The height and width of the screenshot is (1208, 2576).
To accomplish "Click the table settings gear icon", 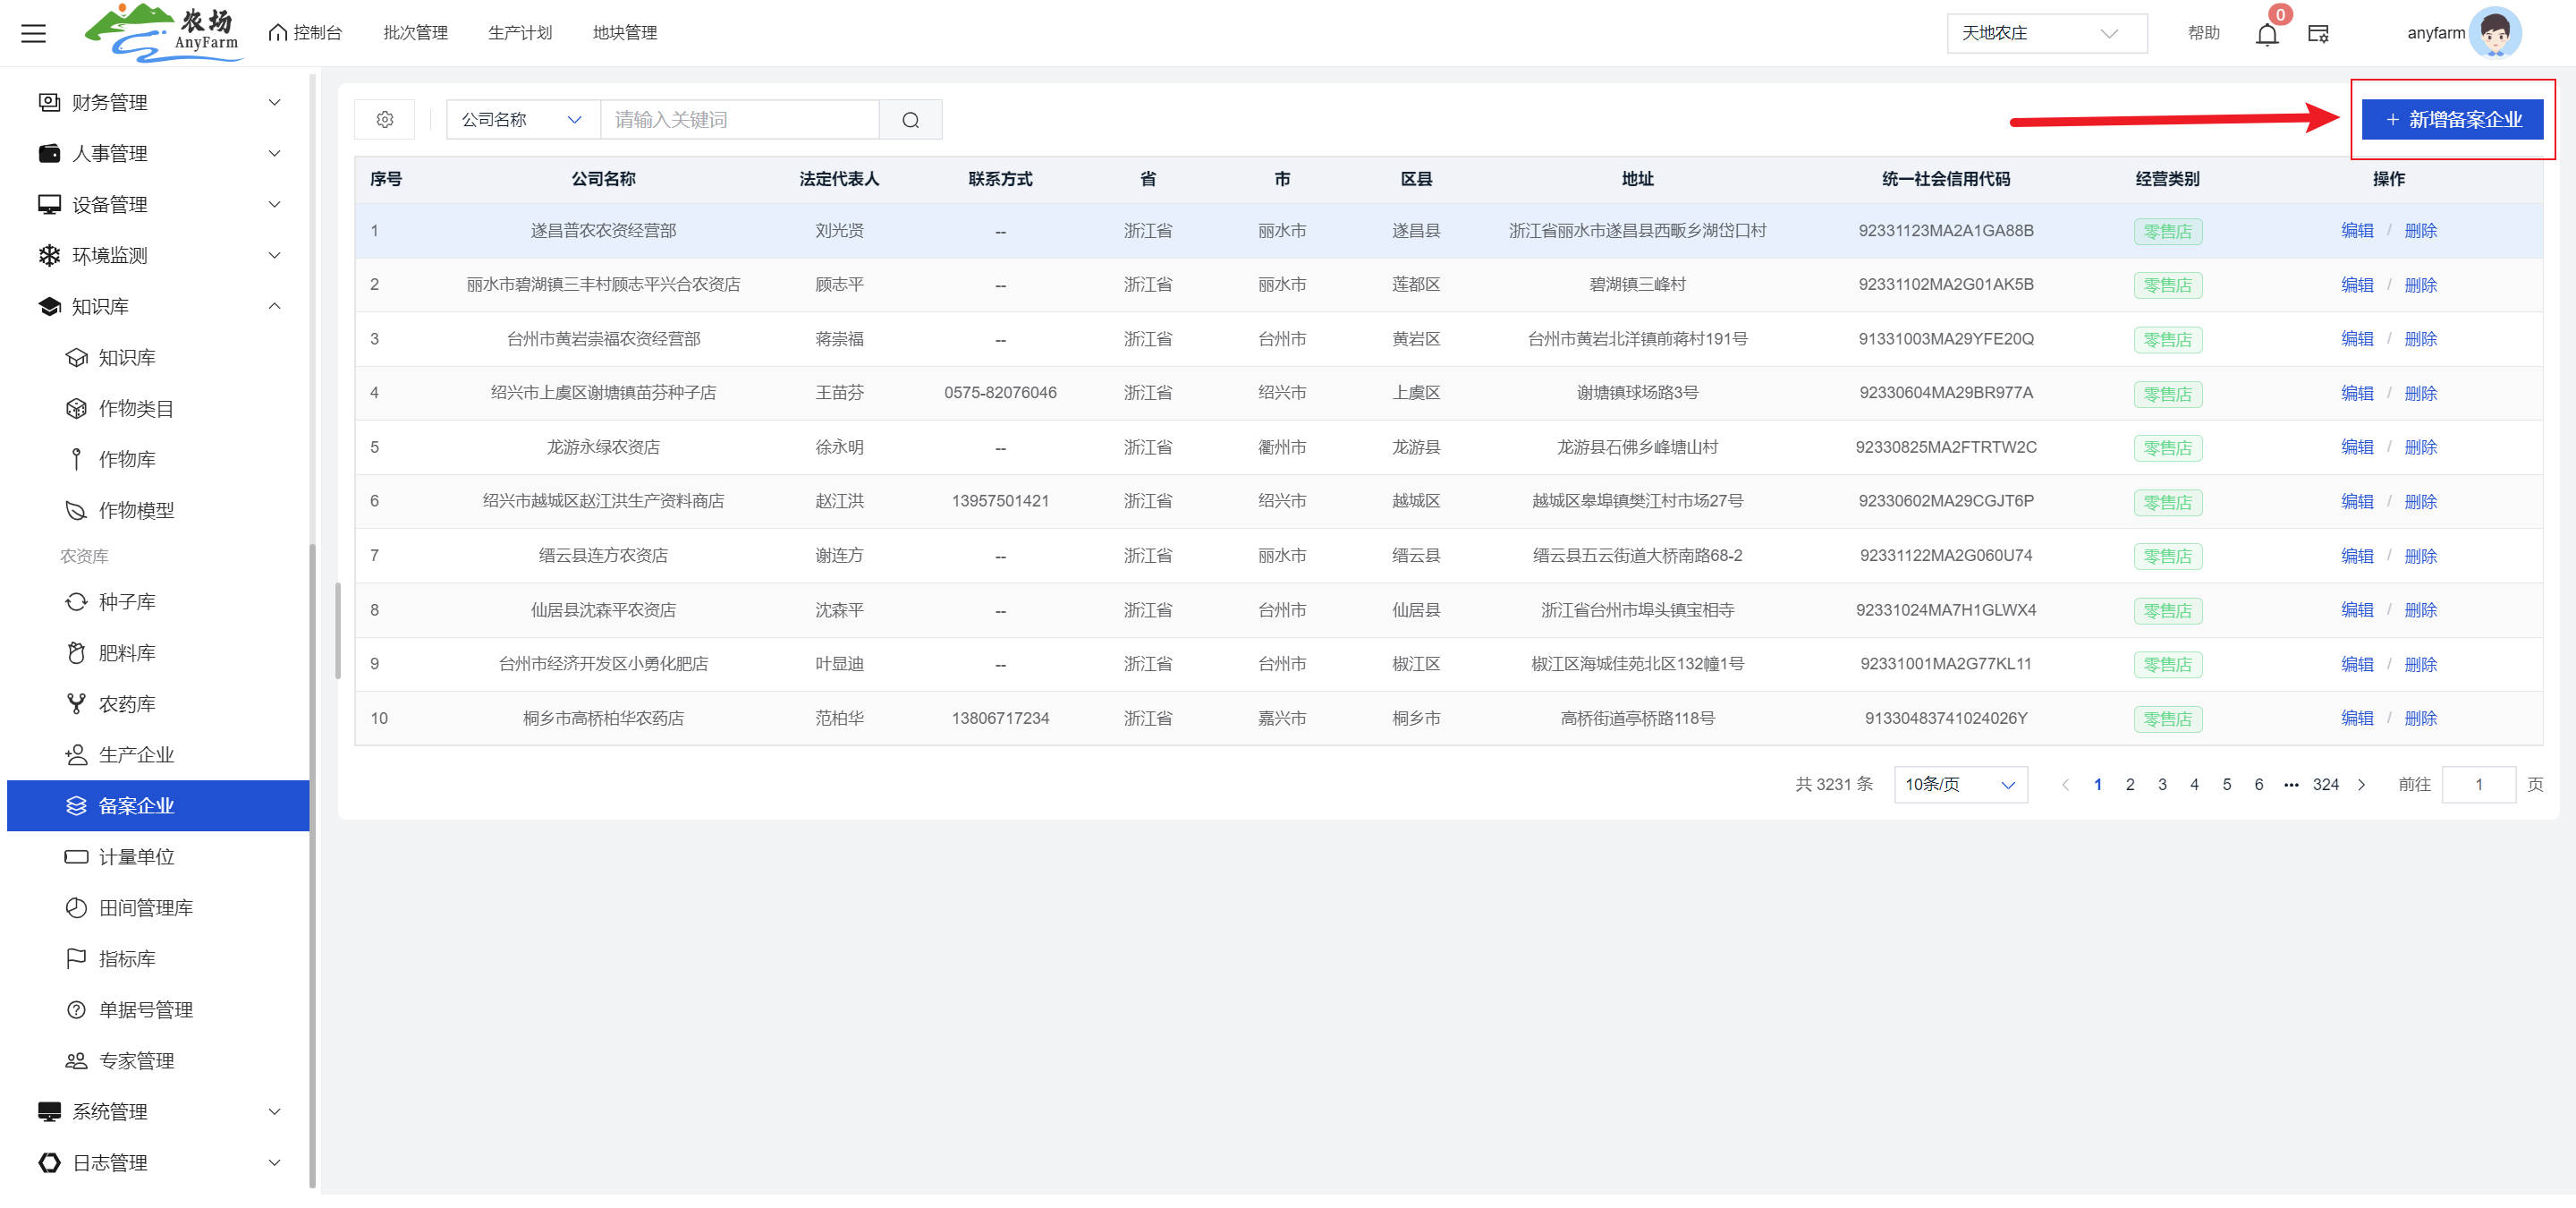I will (385, 120).
